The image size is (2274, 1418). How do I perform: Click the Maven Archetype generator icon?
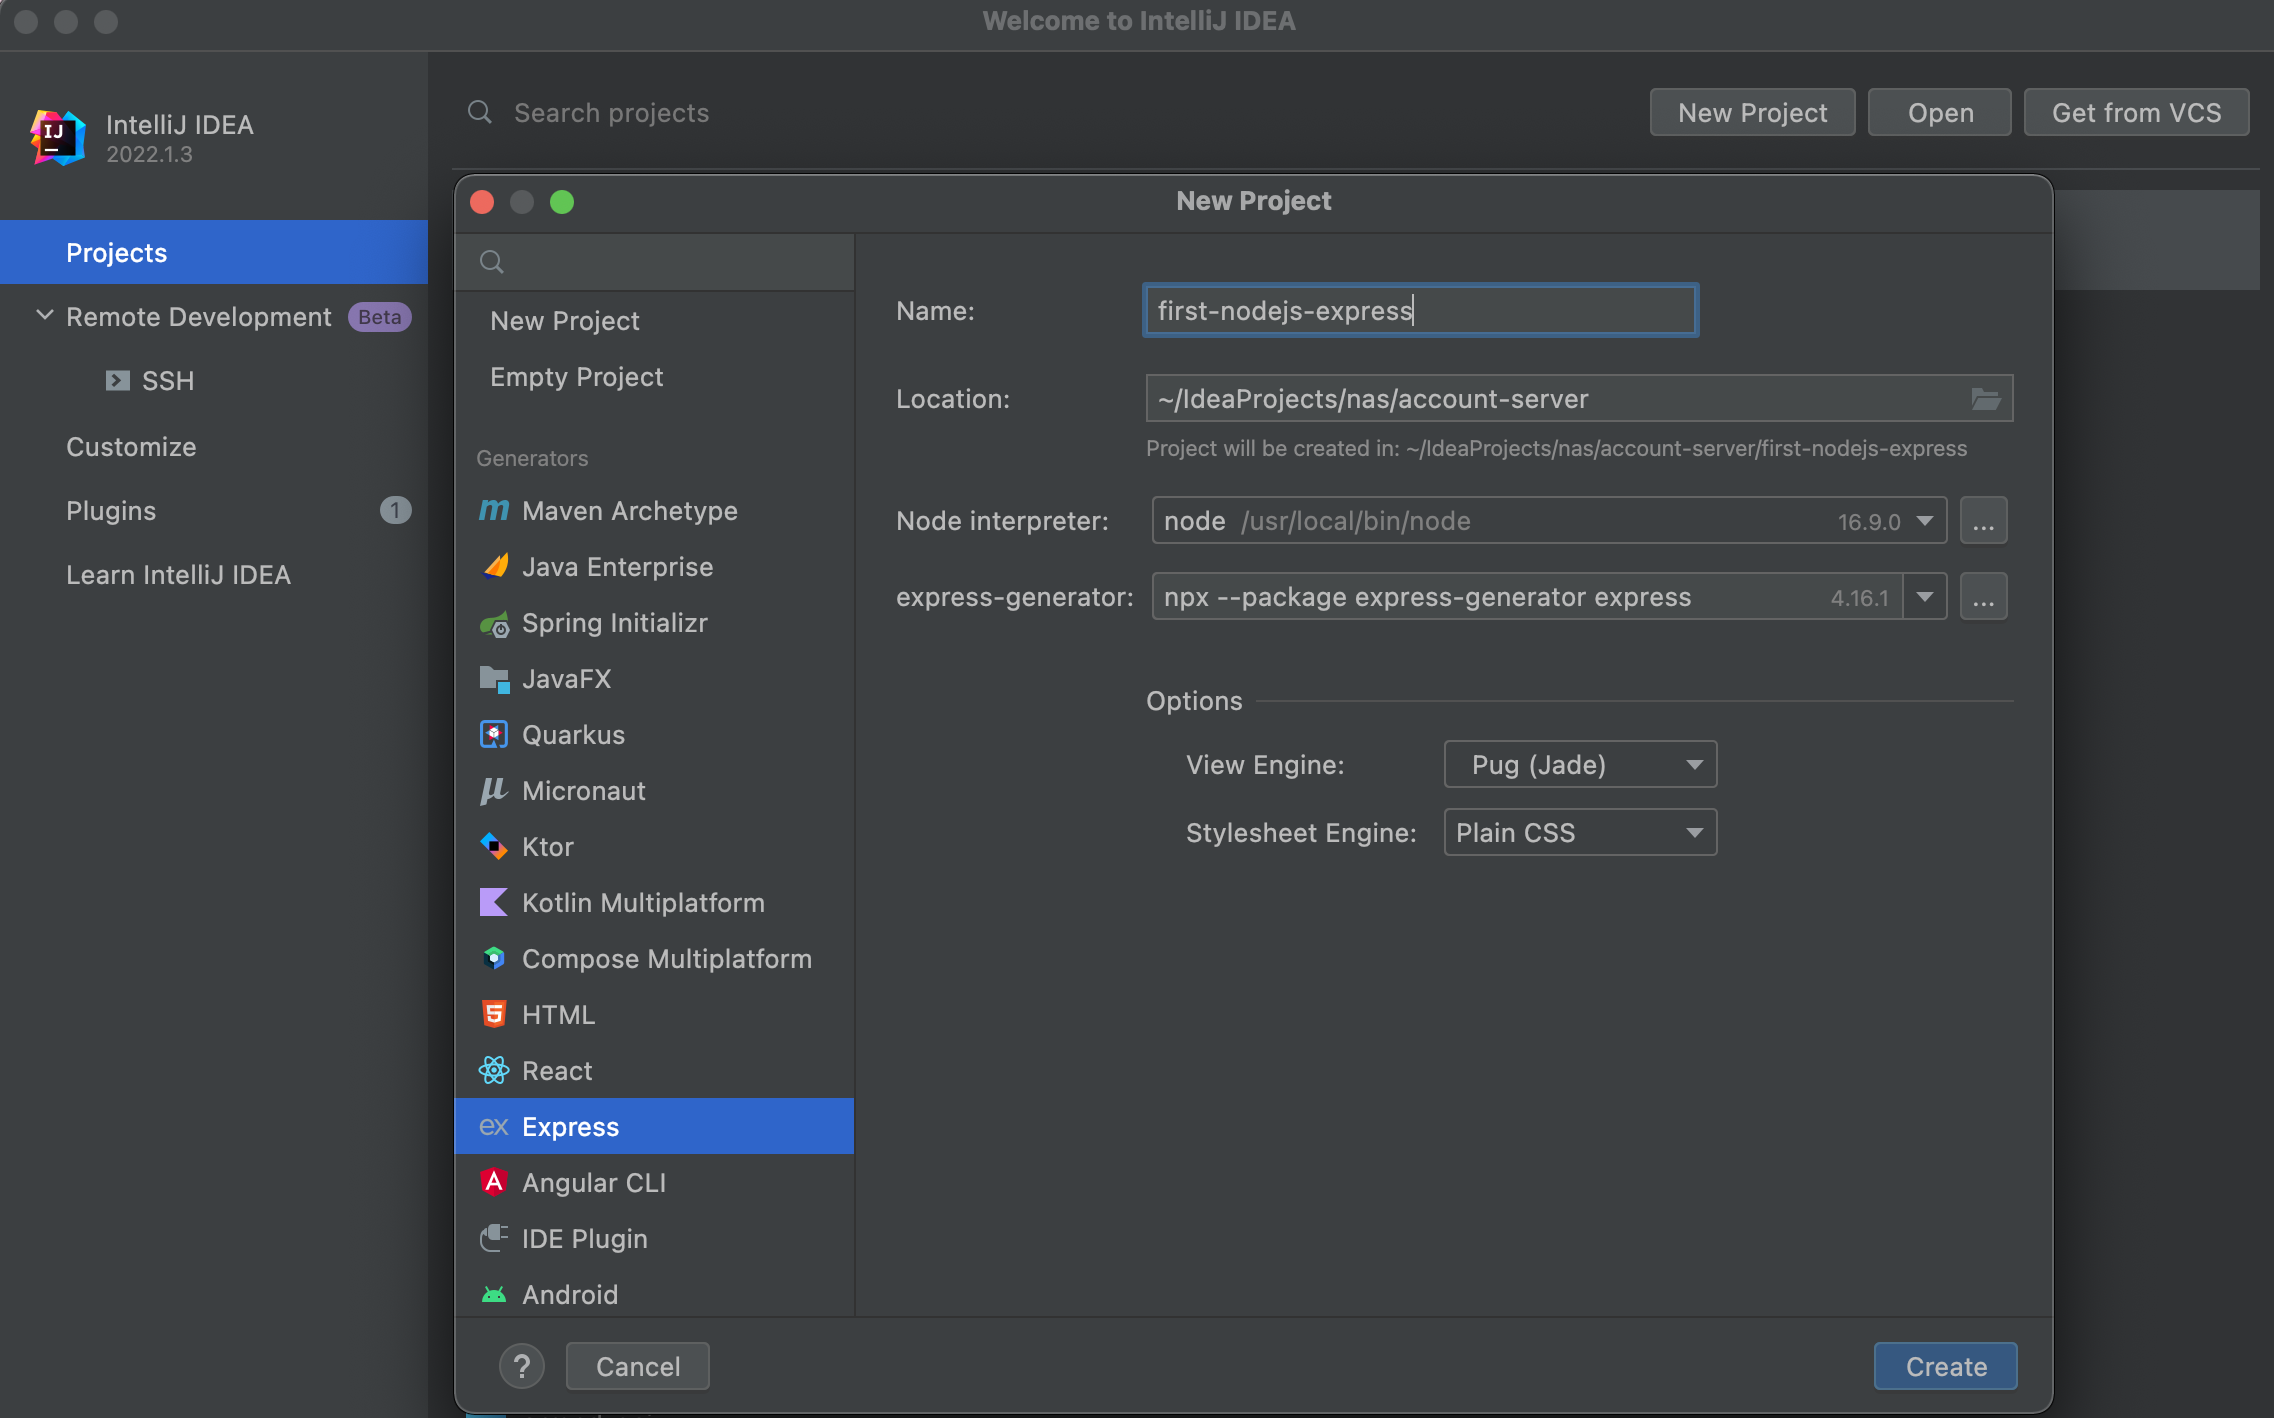(493, 511)
